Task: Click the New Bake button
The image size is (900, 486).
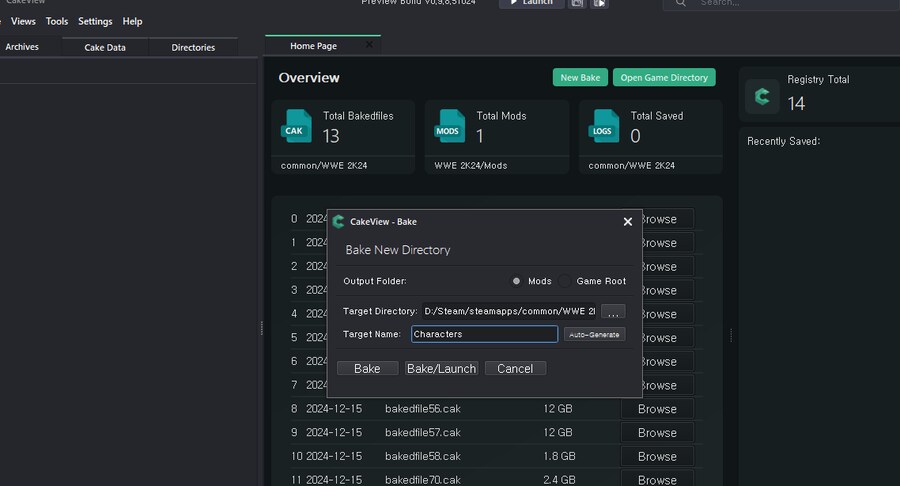Action: pos(580,77)
